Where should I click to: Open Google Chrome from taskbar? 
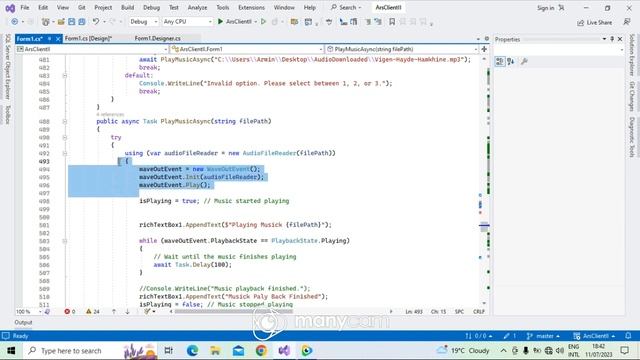[x=261, y=351]
